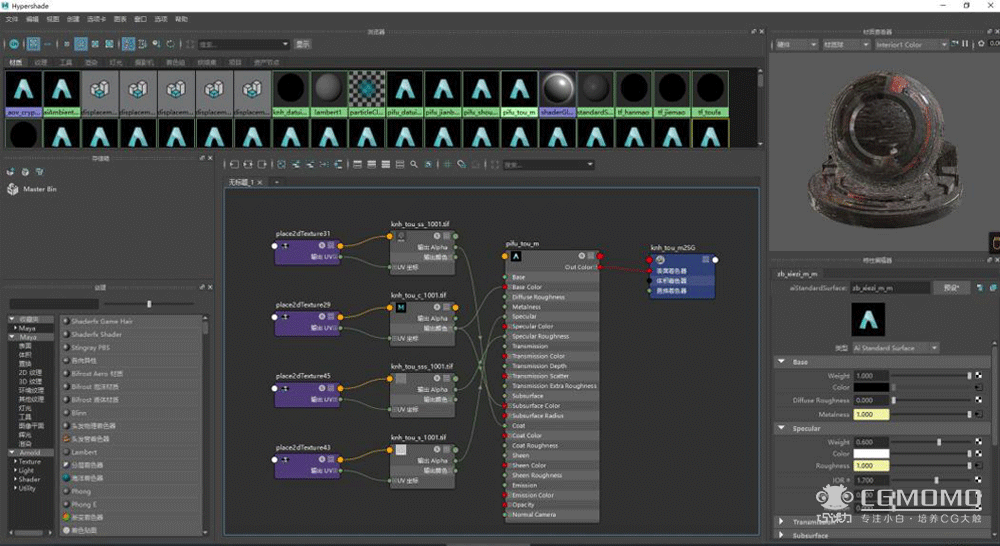
Task: Expand the Shader subcategory under Arnold
Action: [16, 479]
